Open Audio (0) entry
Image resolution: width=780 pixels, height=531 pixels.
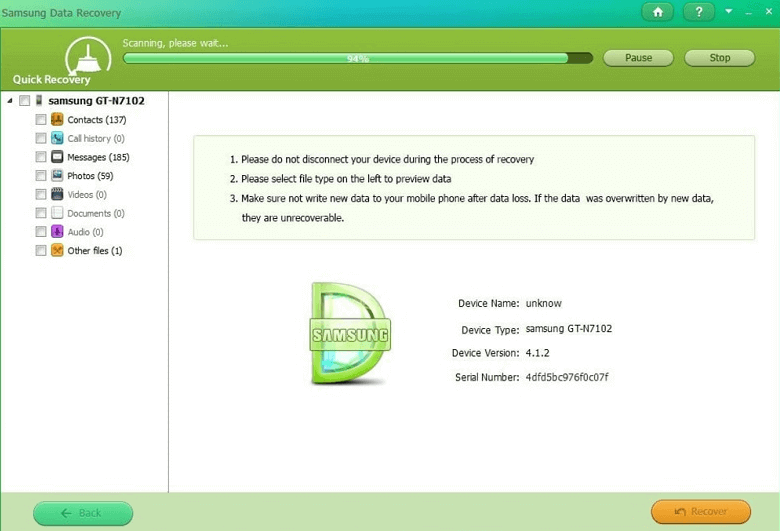[x=86, y=232]
